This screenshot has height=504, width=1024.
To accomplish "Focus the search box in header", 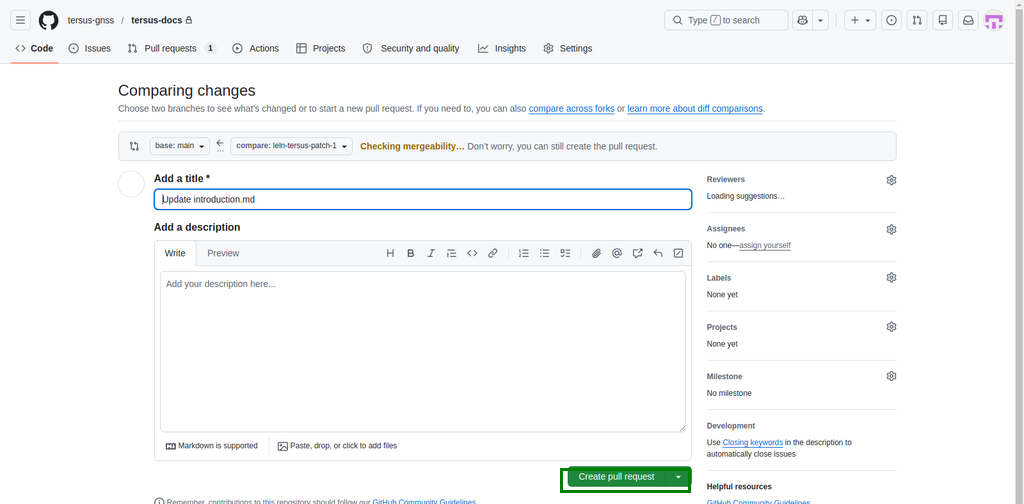I will [726, 20].
